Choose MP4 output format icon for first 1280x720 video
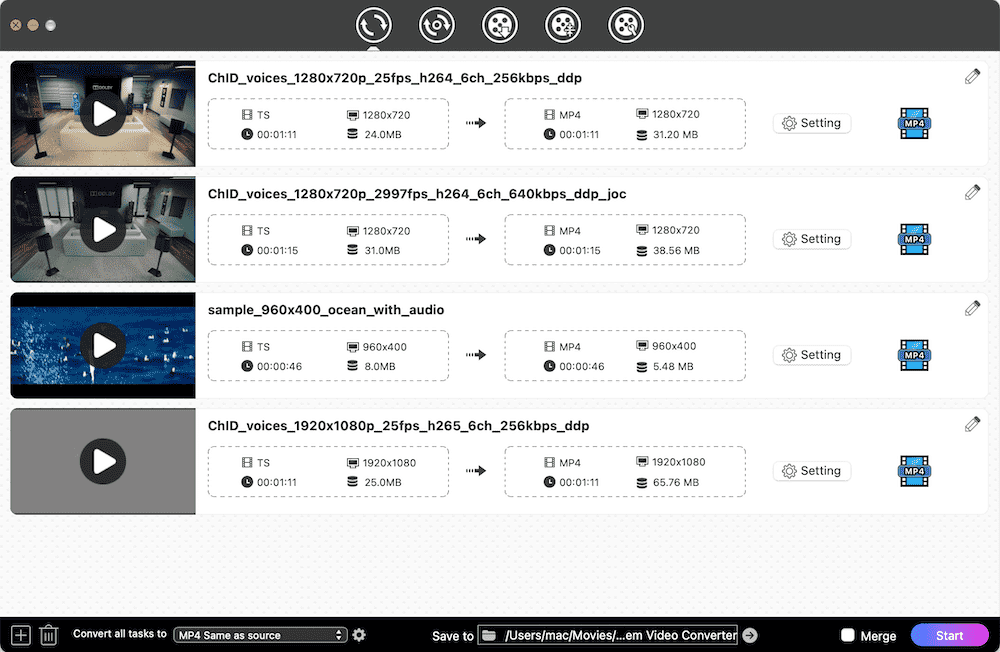Image resolution: width=1000 pixels, height=652 pixels. pyautogui.click(x=915, y=123)
